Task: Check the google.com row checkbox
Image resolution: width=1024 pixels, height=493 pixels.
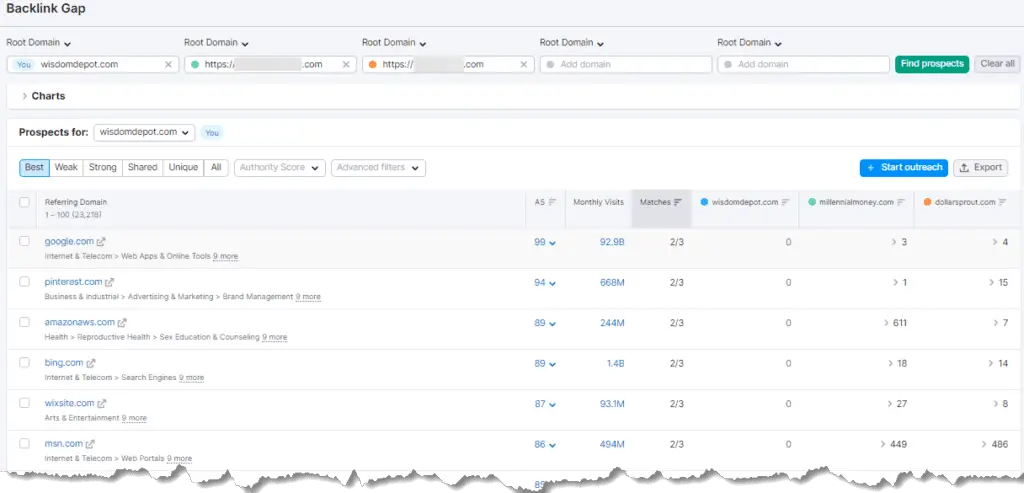Action: point(24,241)
